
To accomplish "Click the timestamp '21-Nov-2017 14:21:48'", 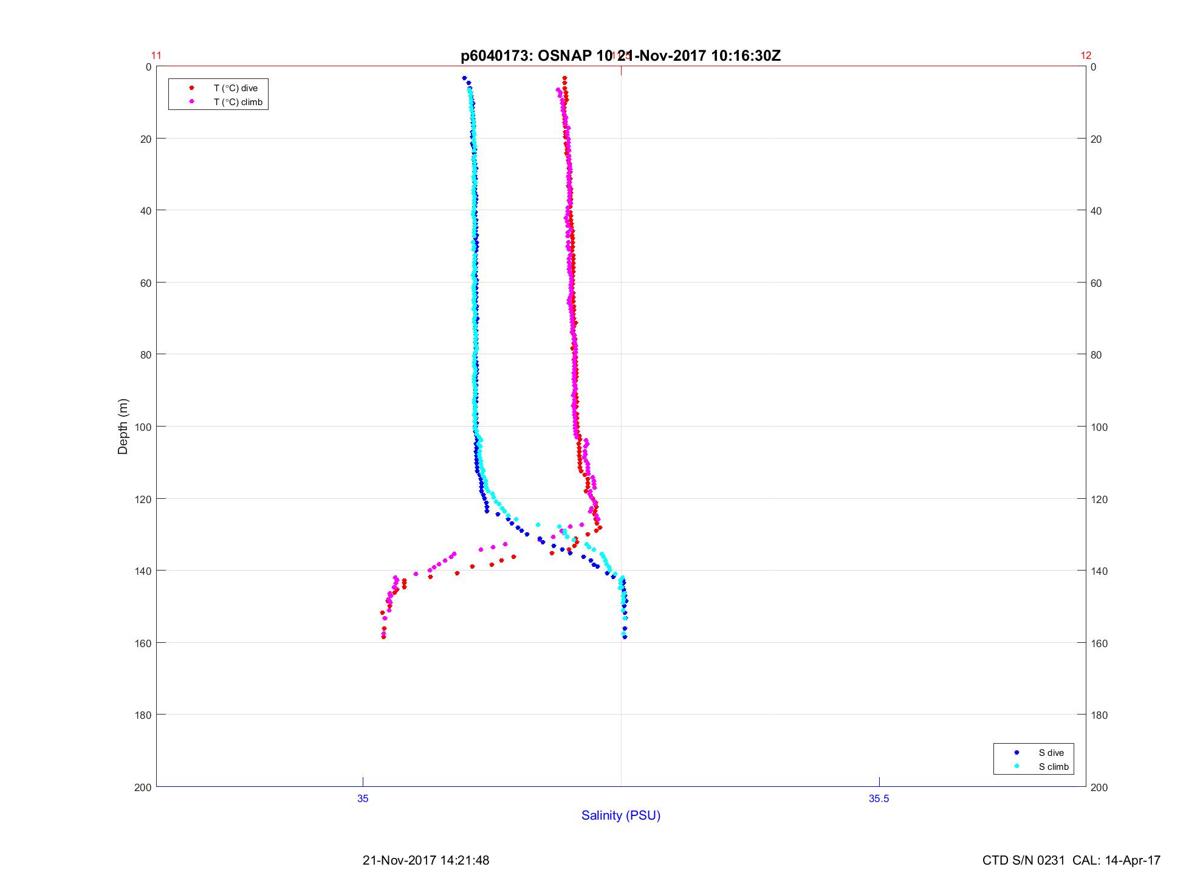I will point(426,860).
